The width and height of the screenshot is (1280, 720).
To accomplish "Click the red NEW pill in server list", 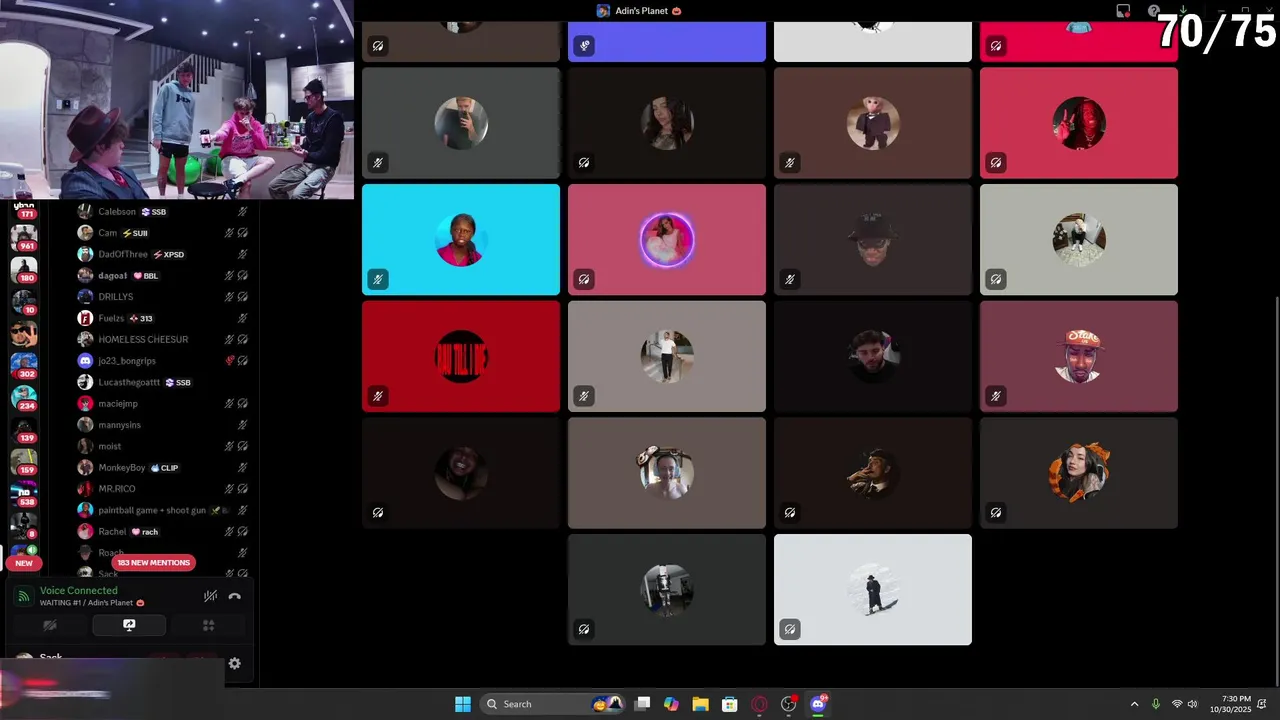I will click(24, 563).
